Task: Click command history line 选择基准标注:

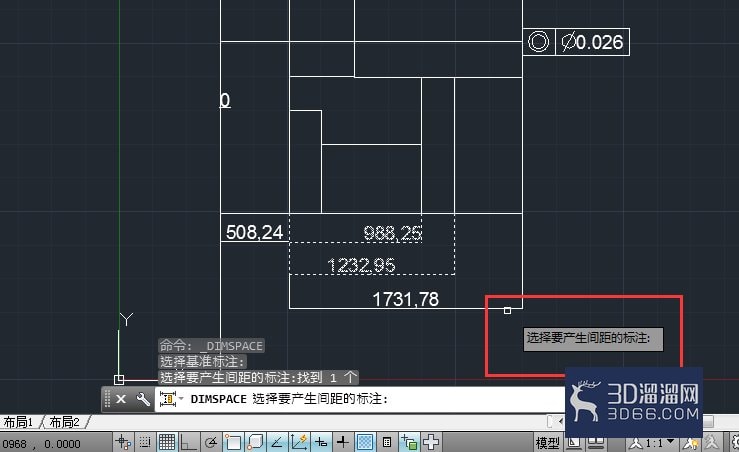Action: pos(202,362)
